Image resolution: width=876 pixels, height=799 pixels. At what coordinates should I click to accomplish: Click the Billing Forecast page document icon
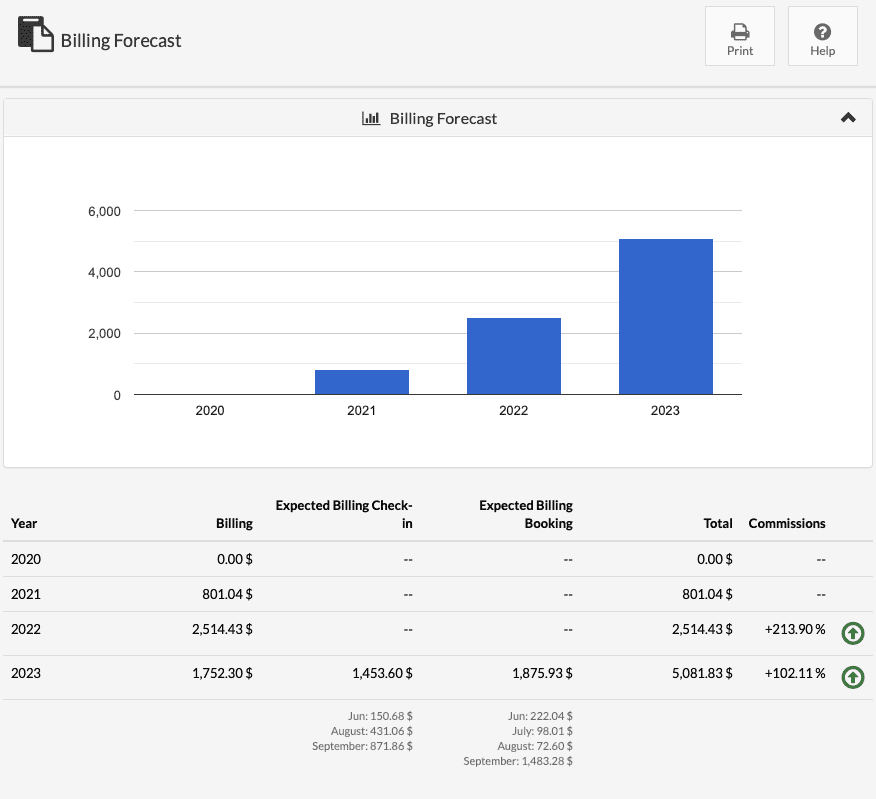(x=36, y=34)
